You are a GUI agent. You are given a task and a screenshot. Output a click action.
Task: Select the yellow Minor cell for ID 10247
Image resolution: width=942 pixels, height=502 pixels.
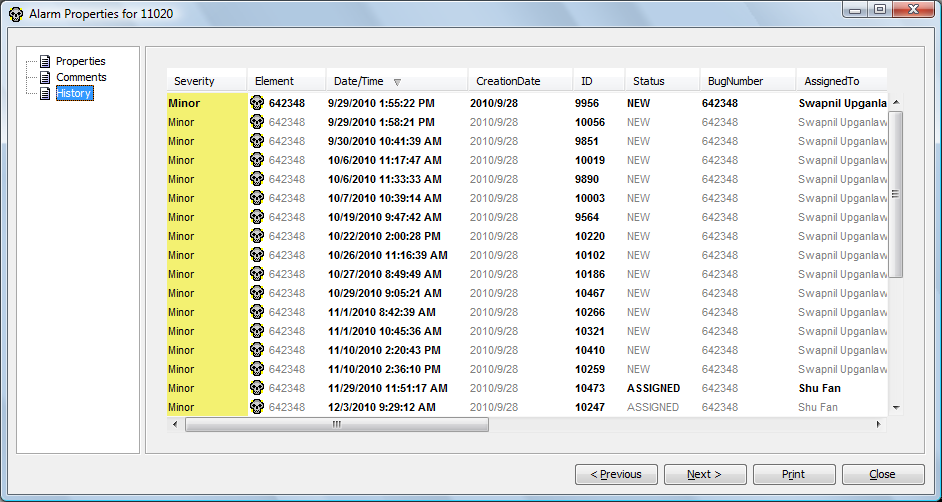point(207,407)
